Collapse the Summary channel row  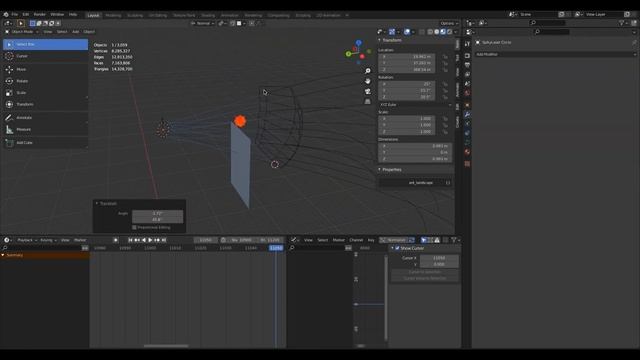[x=3, y=255]
